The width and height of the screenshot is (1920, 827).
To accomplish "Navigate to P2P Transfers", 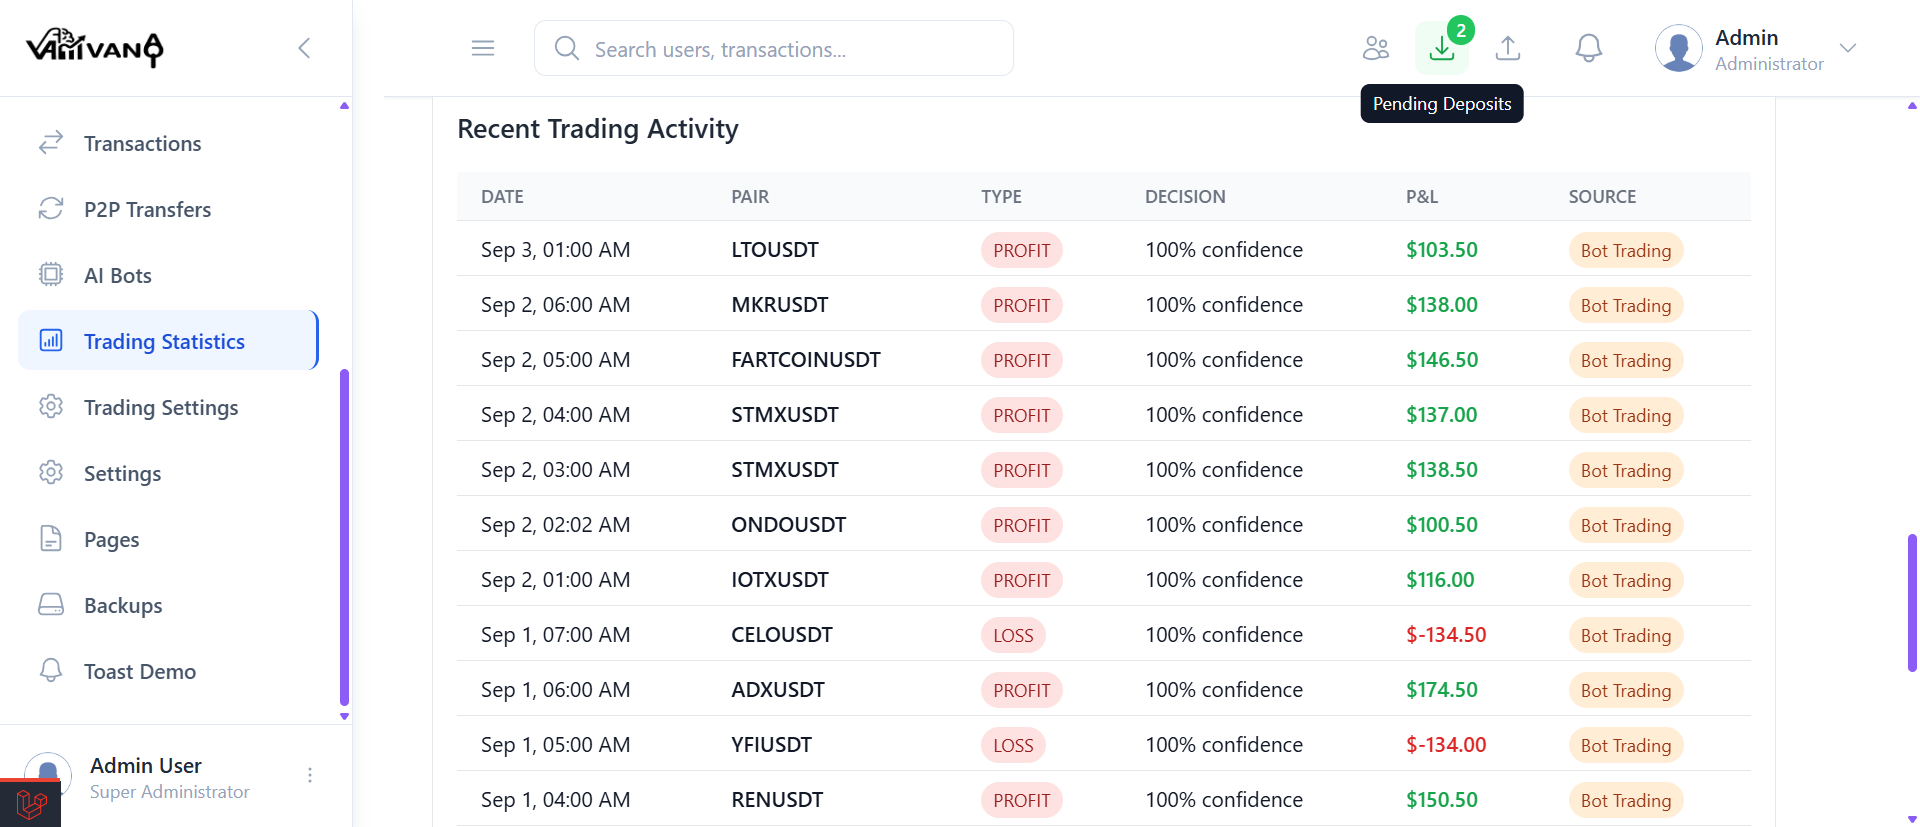I will [147, 210].
